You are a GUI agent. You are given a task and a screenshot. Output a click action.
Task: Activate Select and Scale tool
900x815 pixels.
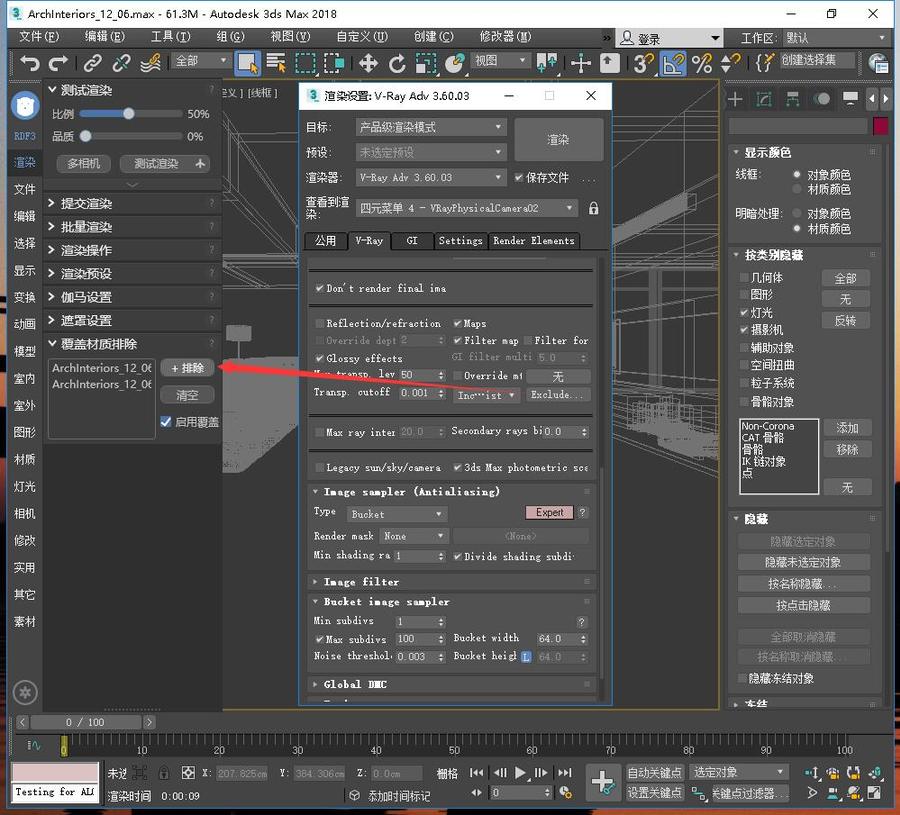[425, 63]
